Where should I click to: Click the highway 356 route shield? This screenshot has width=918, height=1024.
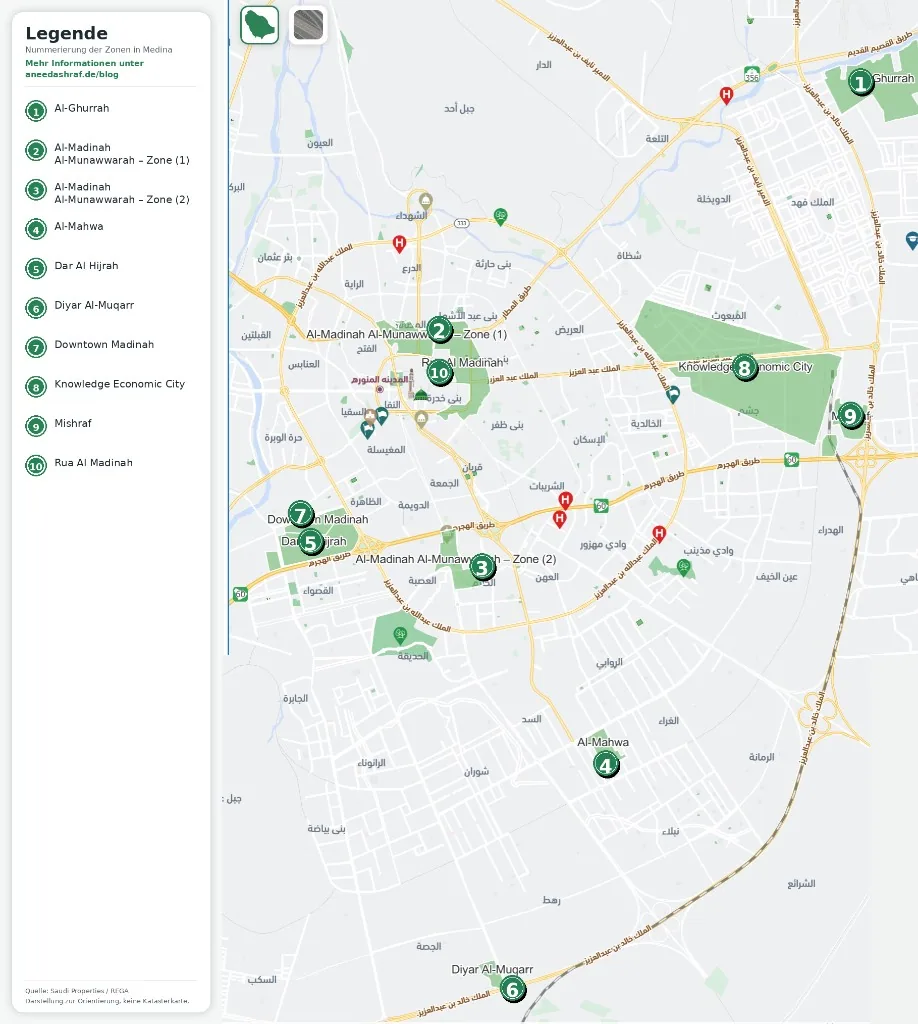click(x=752, y=75)
